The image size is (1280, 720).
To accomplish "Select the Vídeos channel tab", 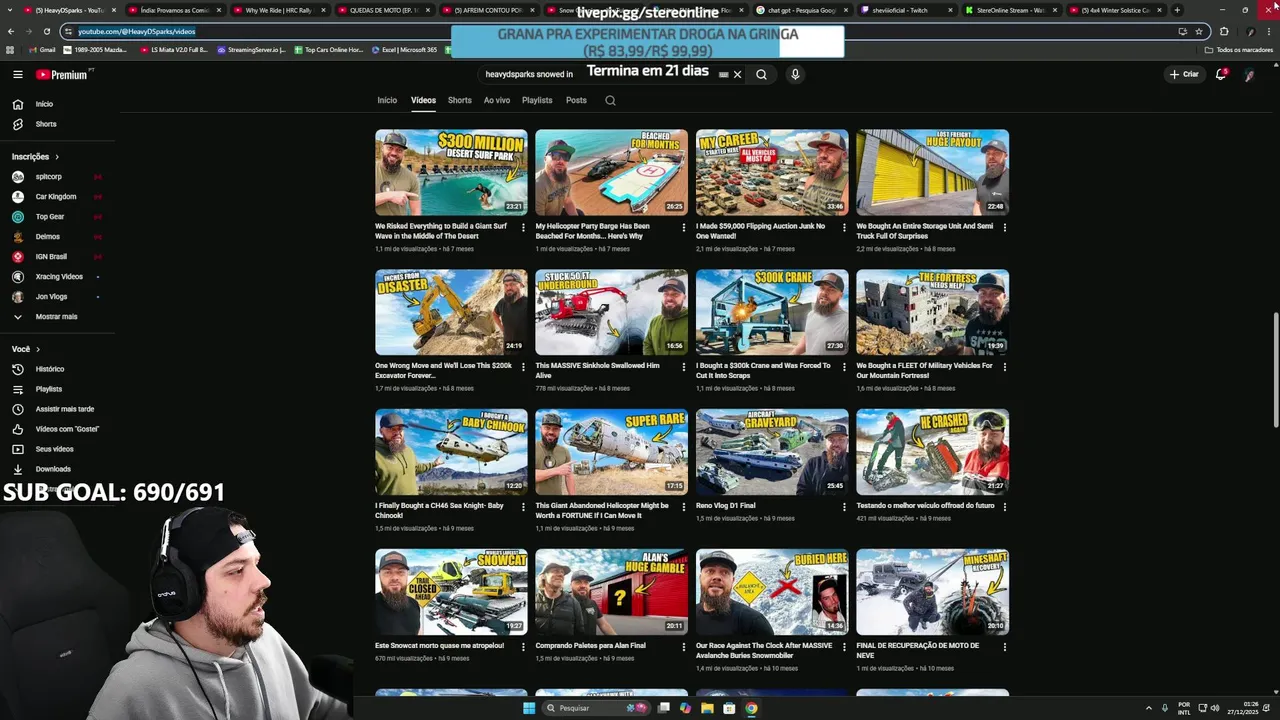I will (423, 100).
